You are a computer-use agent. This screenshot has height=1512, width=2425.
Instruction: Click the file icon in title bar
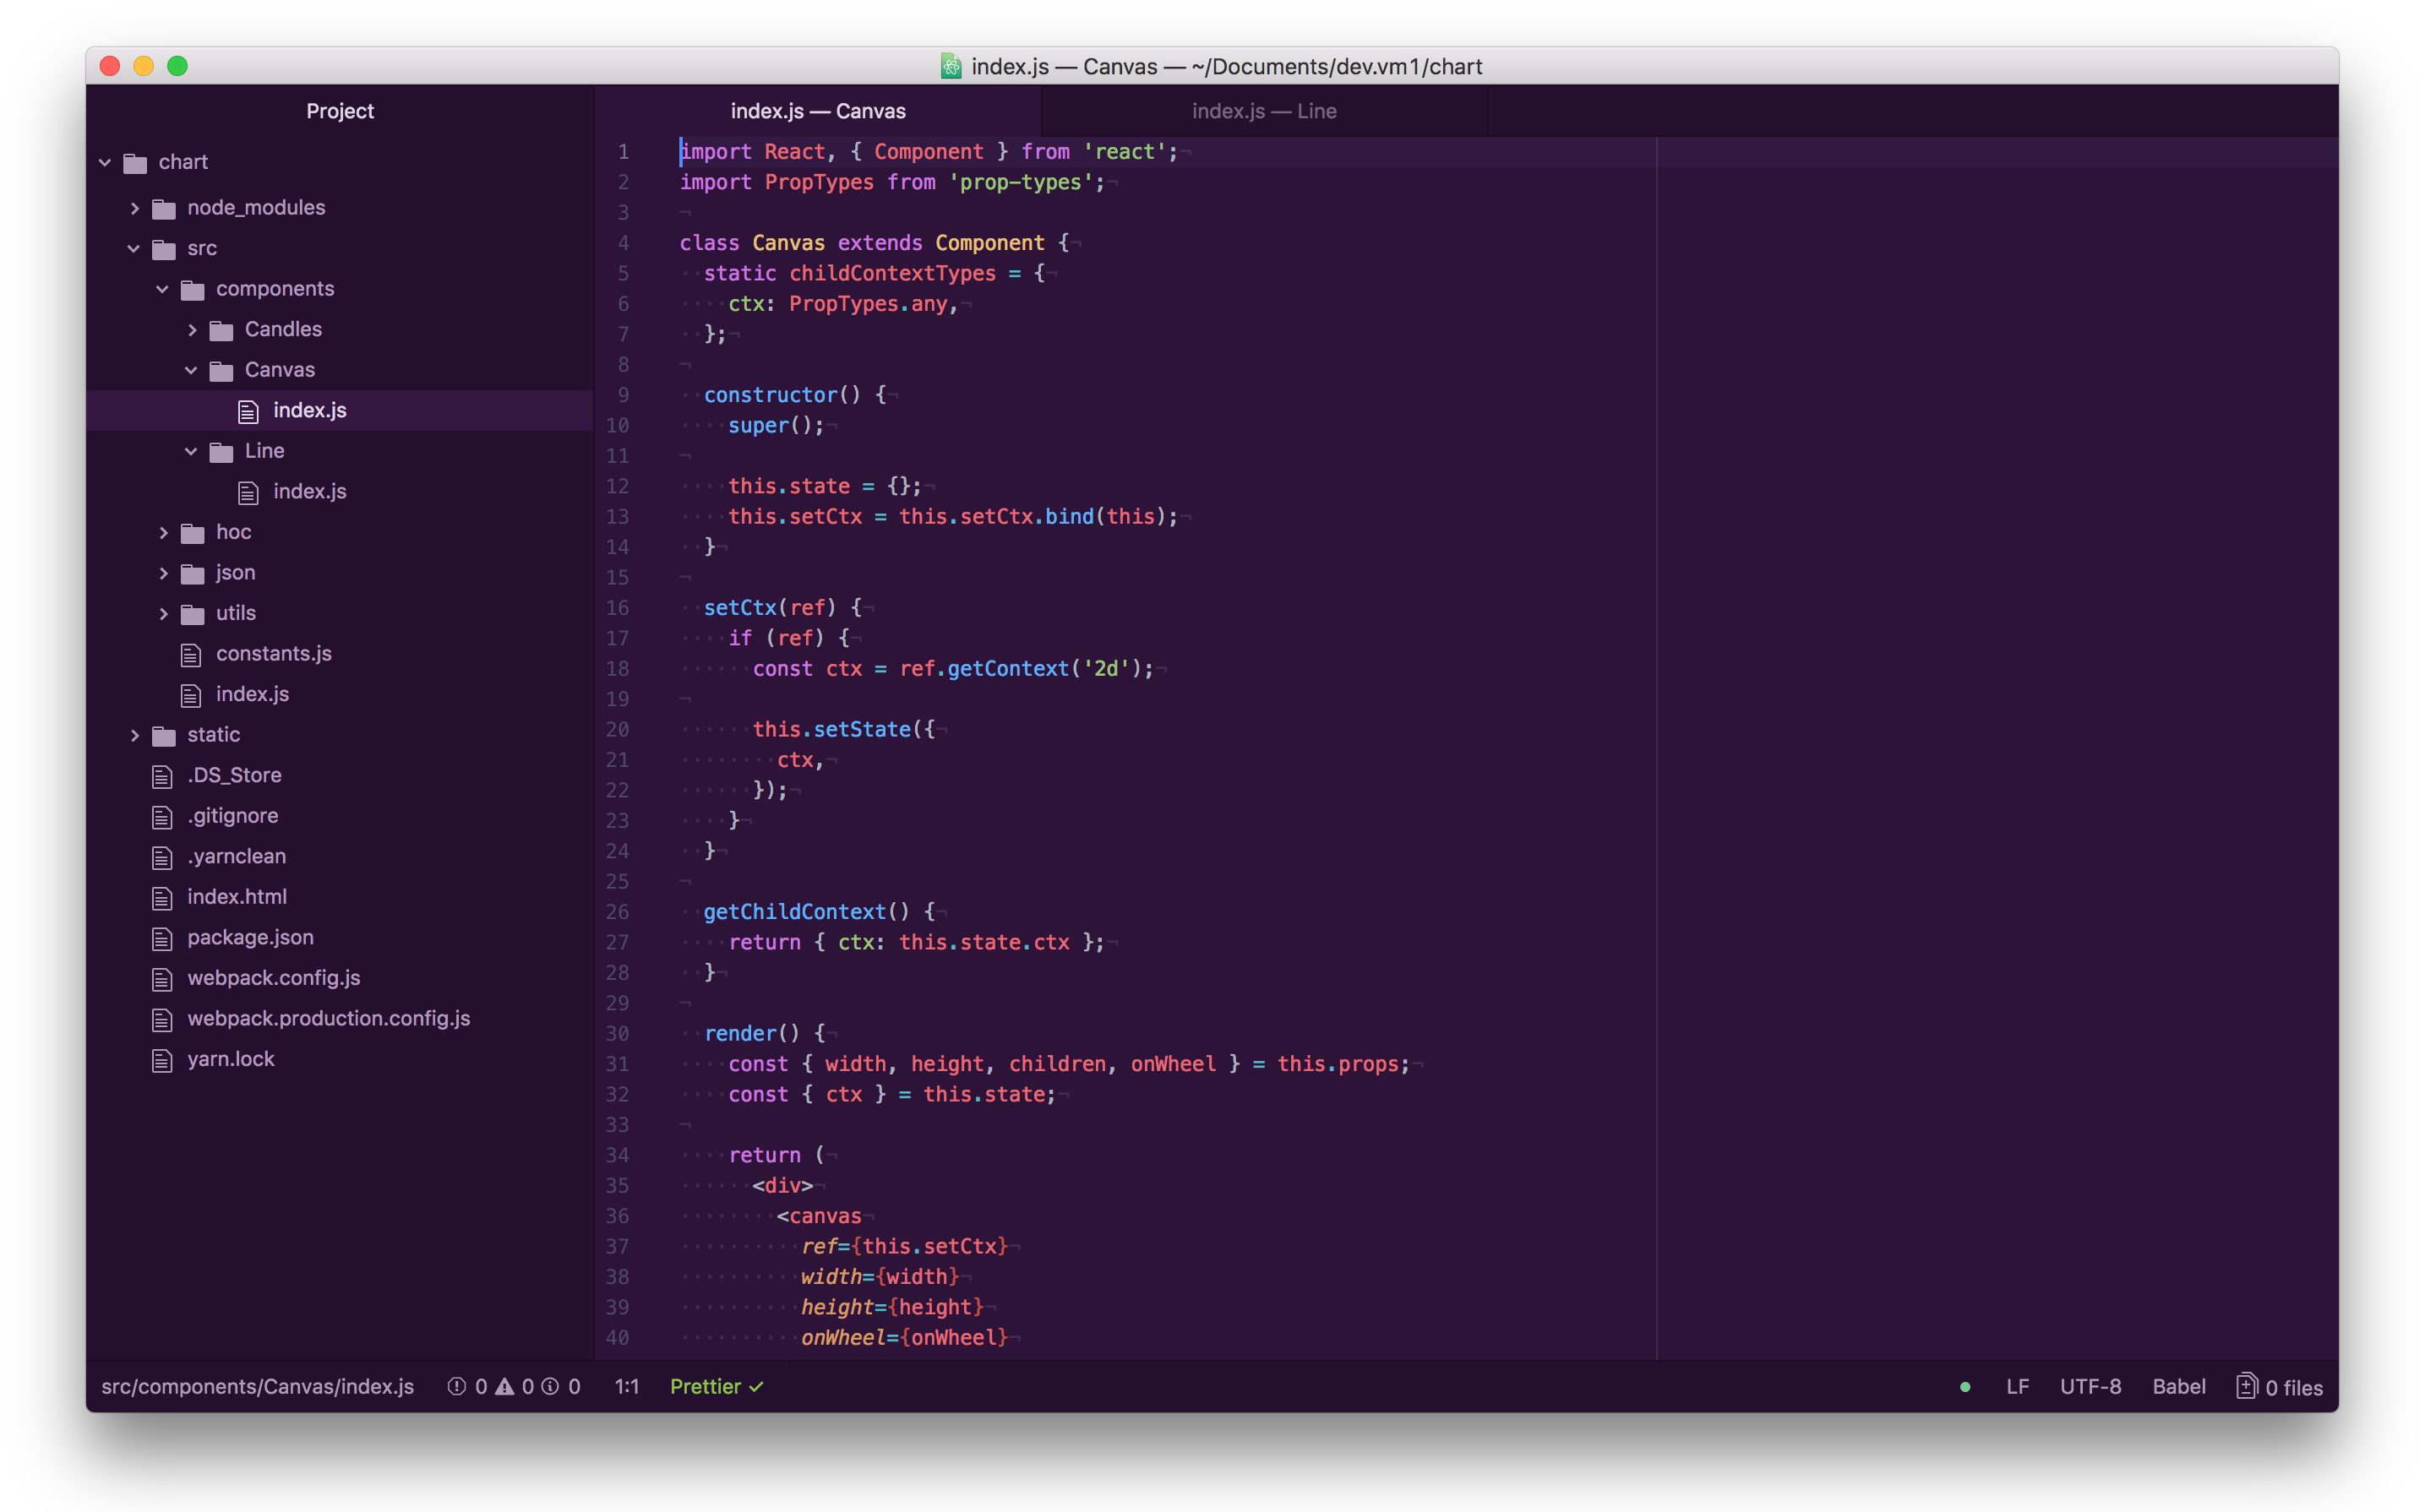click(951, 66)
